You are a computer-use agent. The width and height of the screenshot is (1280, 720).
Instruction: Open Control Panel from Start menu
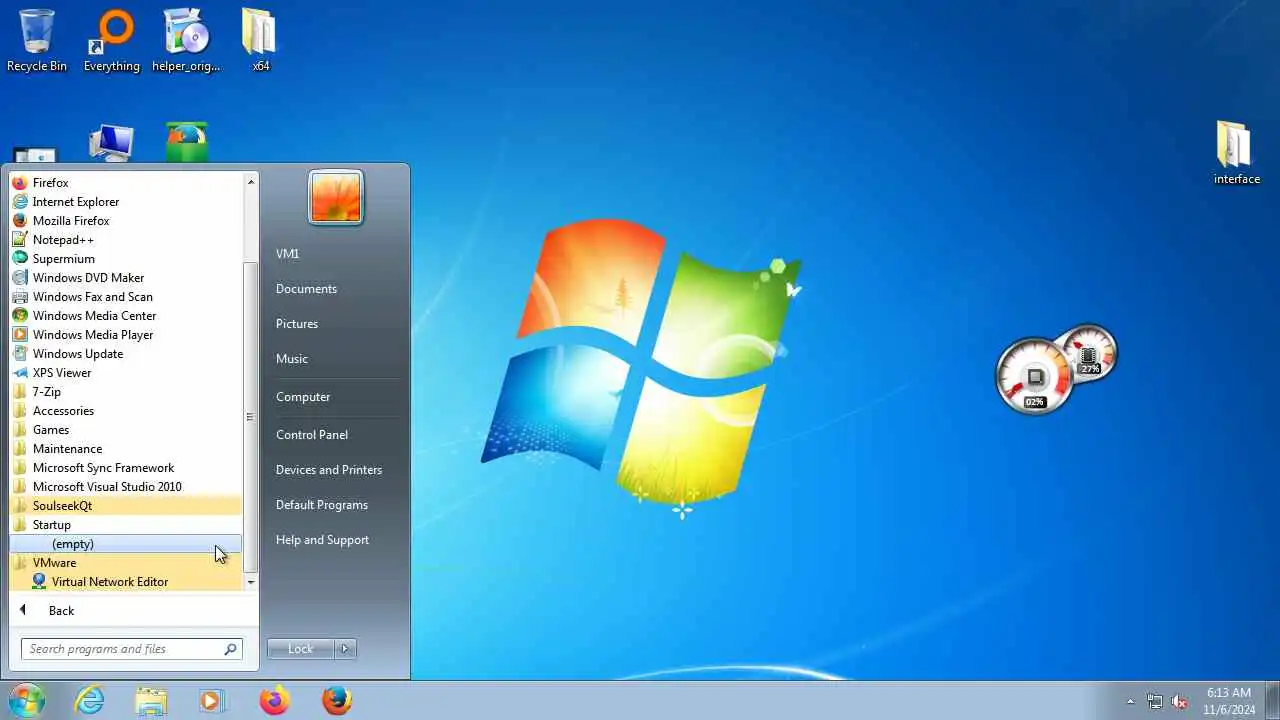point(312,435)
